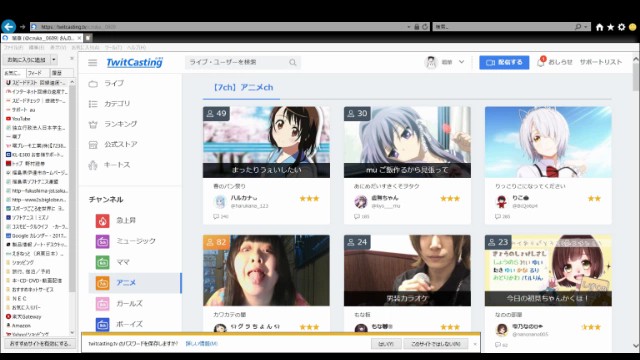640x360 pixels.
Task: Open サポートリスト link
Action: [x=601, y=62]
